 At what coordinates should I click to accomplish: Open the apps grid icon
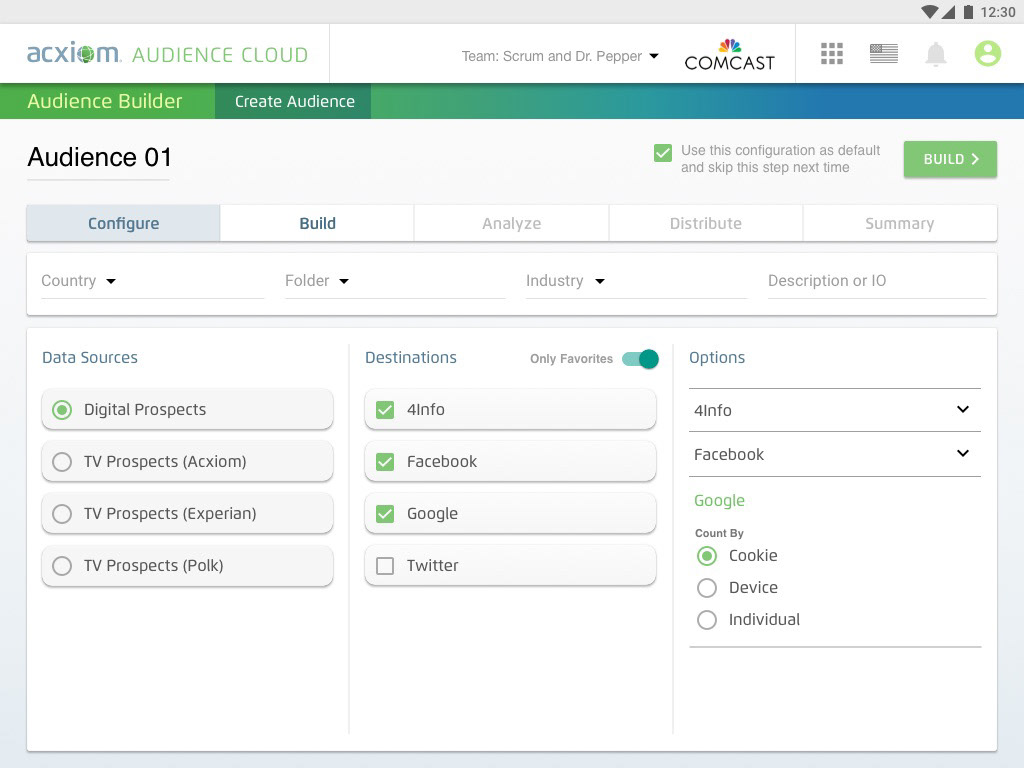point(832,54)
